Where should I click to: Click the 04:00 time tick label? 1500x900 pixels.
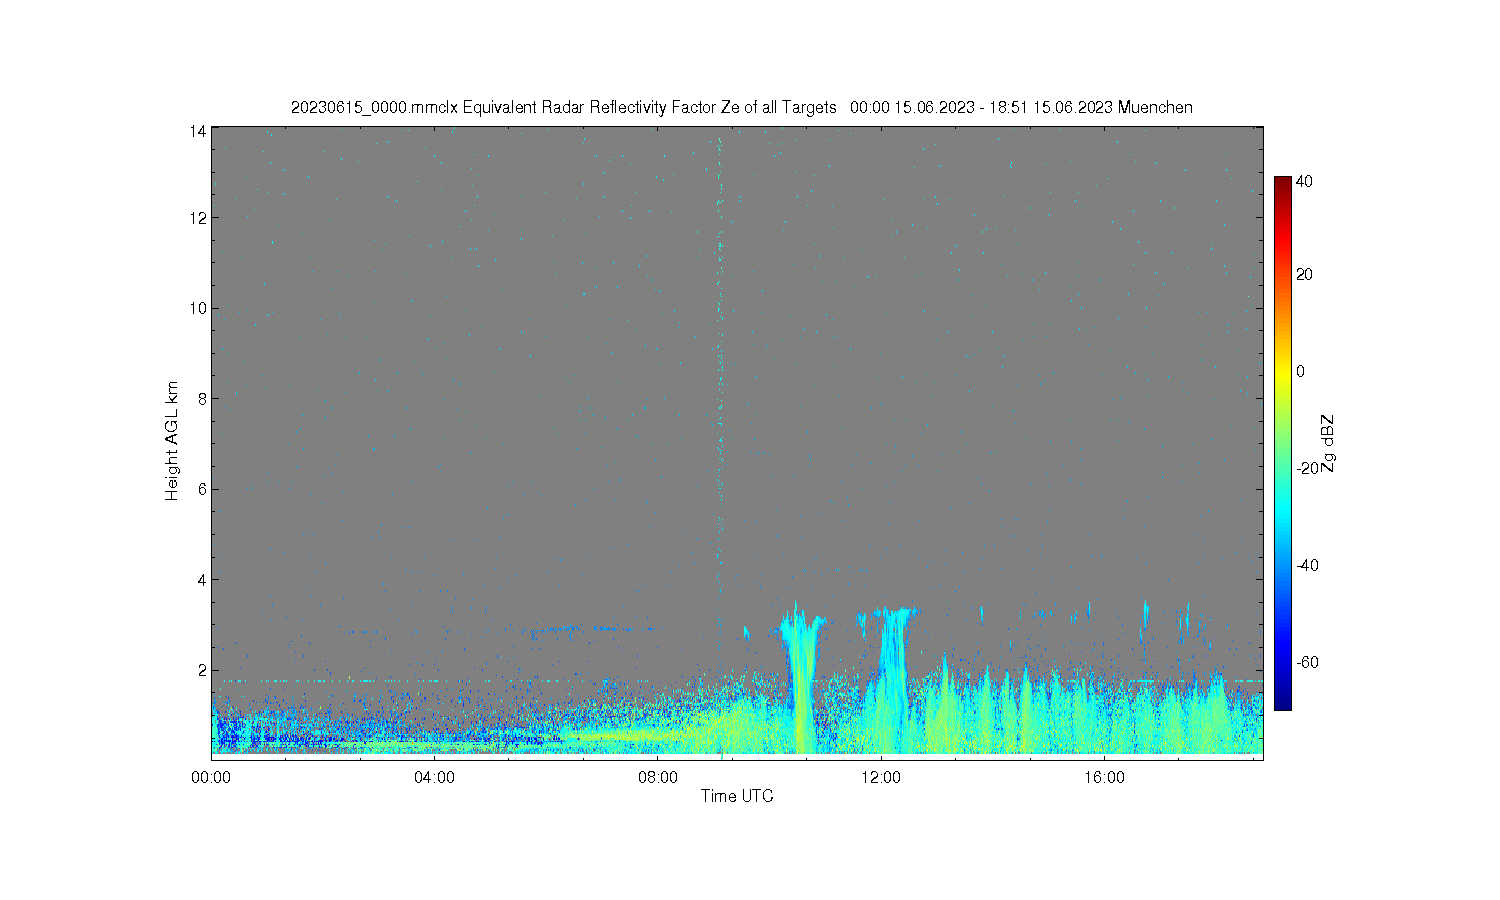(435, 777)
